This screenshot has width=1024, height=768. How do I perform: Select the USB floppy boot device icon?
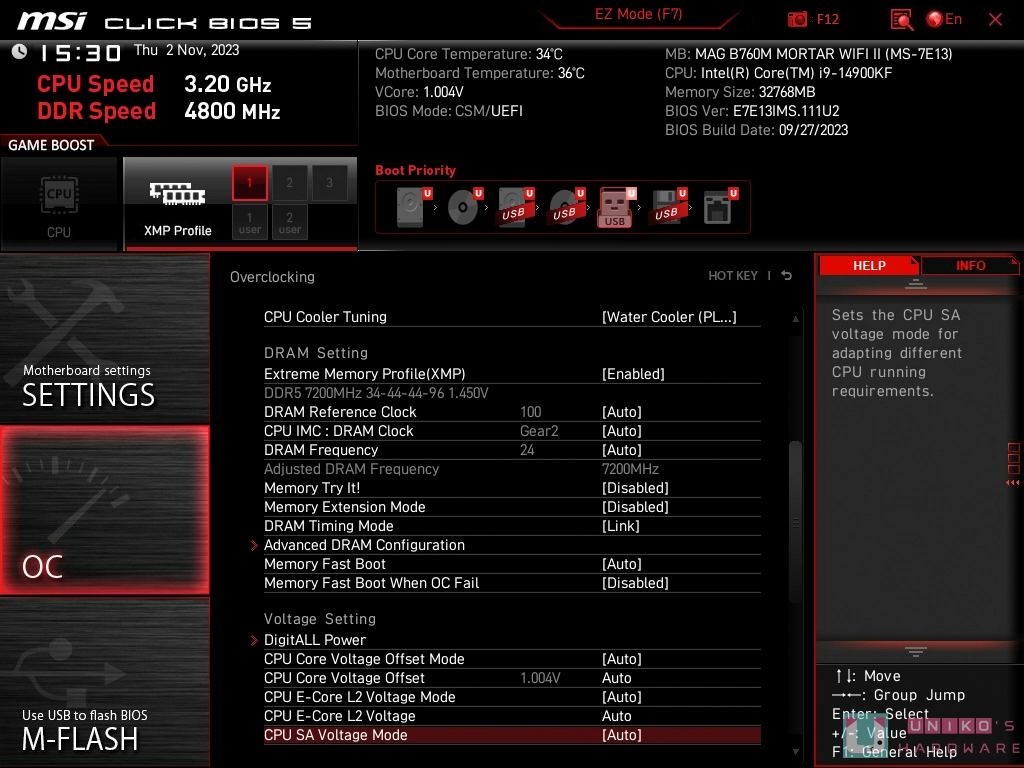[668, 206]
